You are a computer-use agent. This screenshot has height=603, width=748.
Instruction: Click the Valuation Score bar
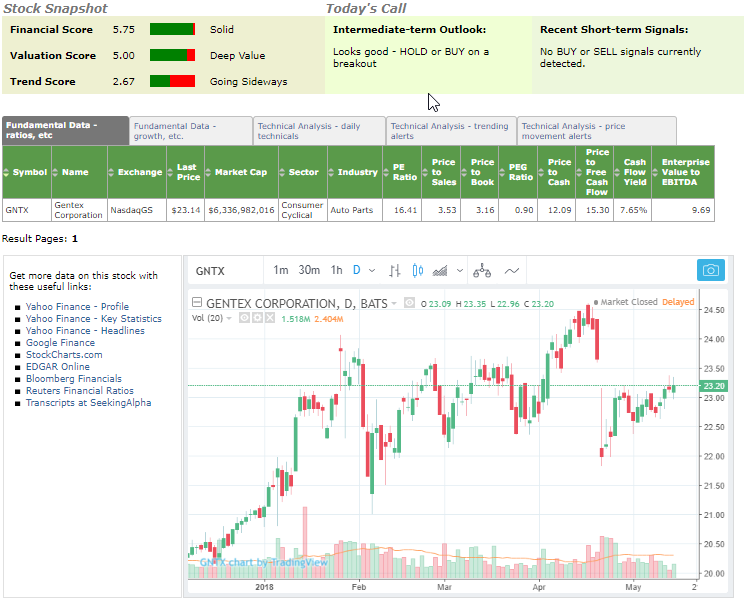point(172,55)
